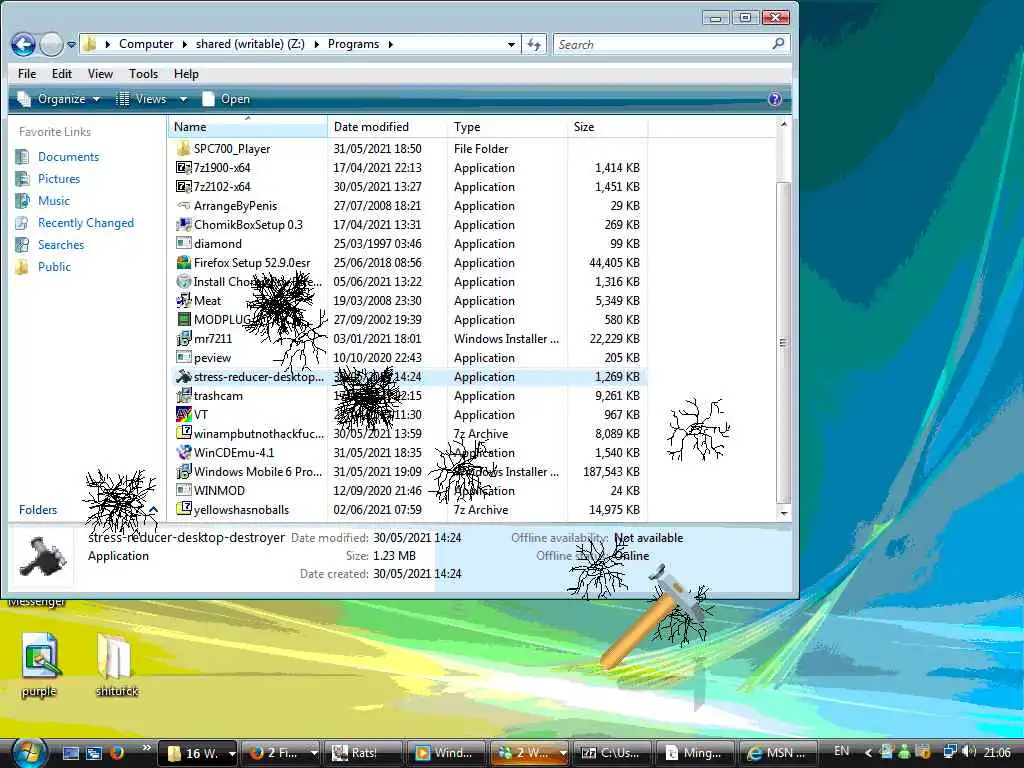The height and width of the screenshot is (768, 1024).
Task: Click the file list scroll down arrow
Action: click(784, 513)
